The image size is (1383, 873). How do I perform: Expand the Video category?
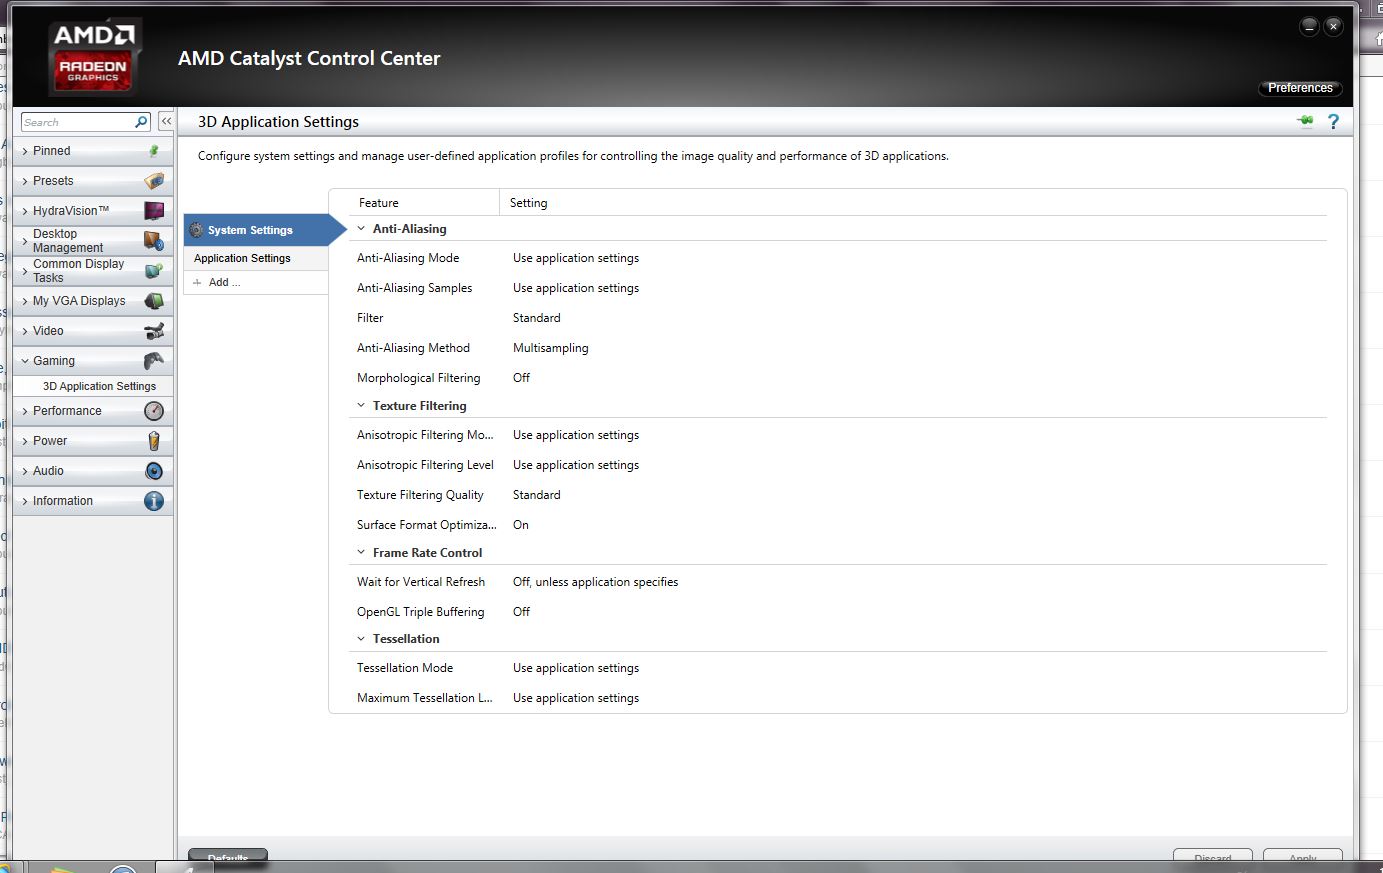pyautogui.click(x=93, y=331)
